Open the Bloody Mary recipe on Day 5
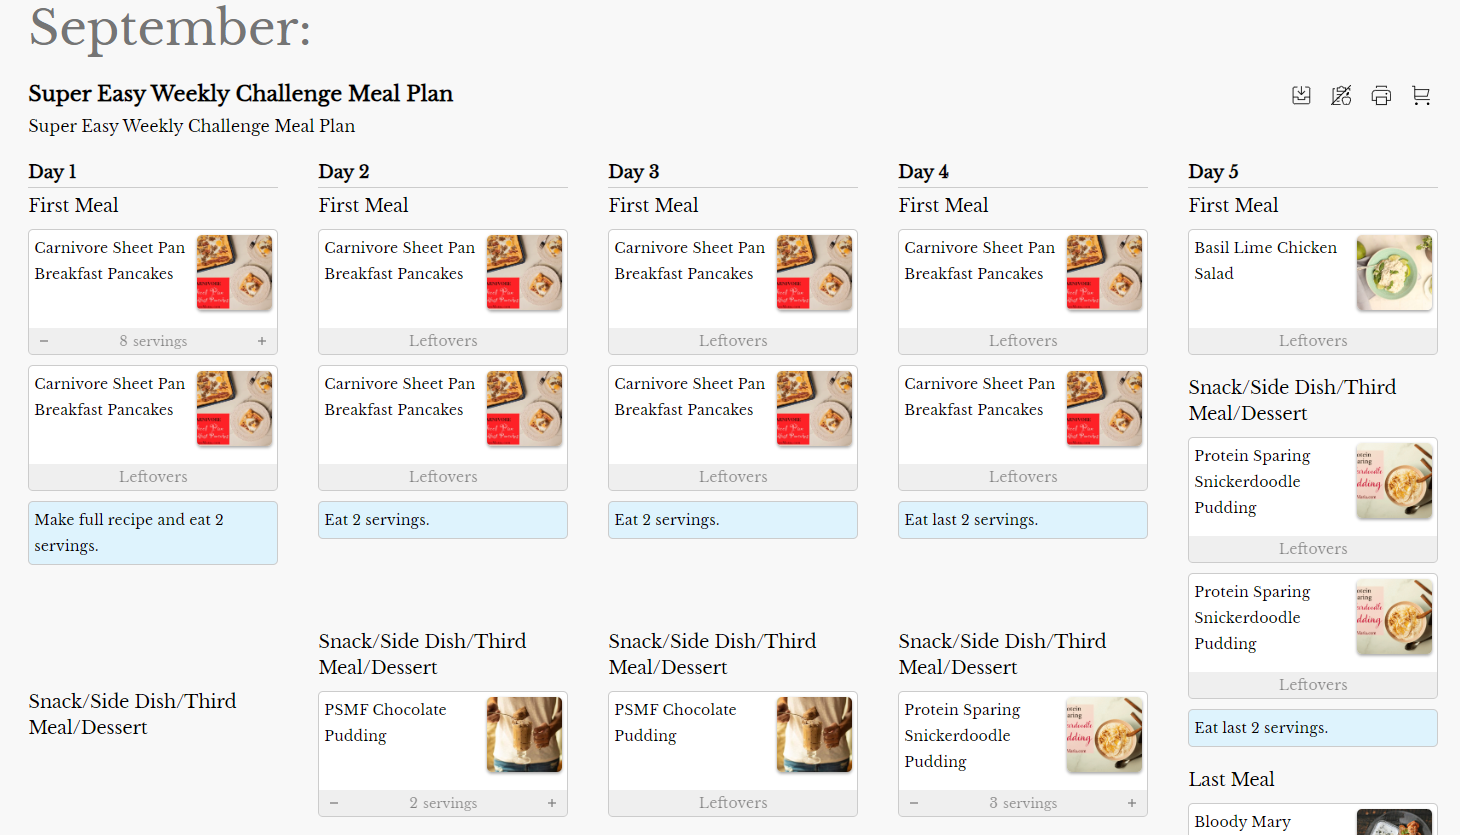The width and height of the screenshot is (1460, 835). pyautogui.click(x=1242, y=821)
